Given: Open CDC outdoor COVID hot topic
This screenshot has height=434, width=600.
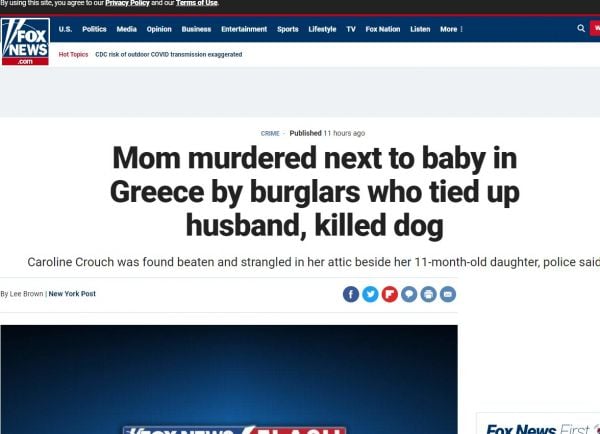Looking at the screenshot, I should coord(169,54).
